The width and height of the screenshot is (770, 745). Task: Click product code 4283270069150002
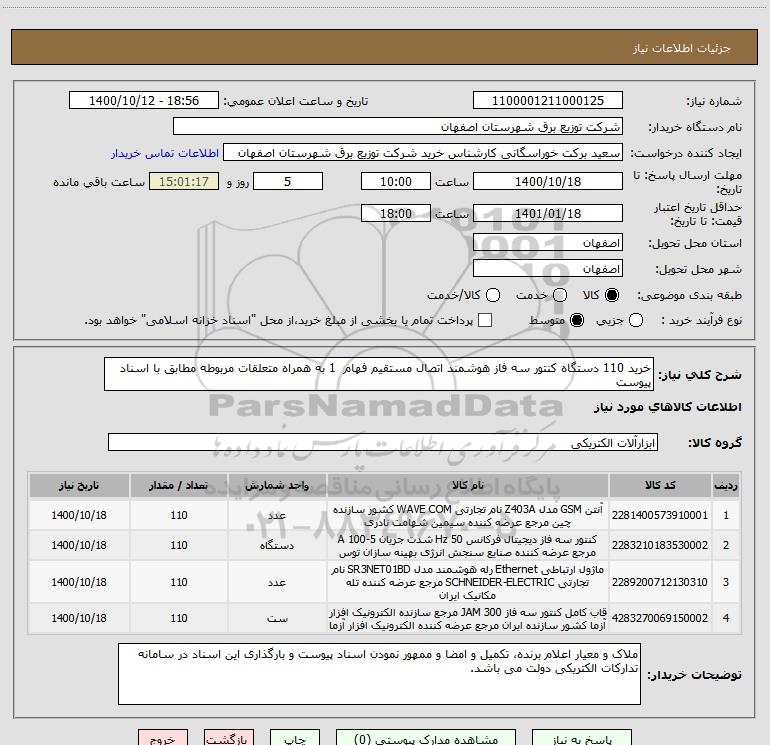(x=660, y=618)
